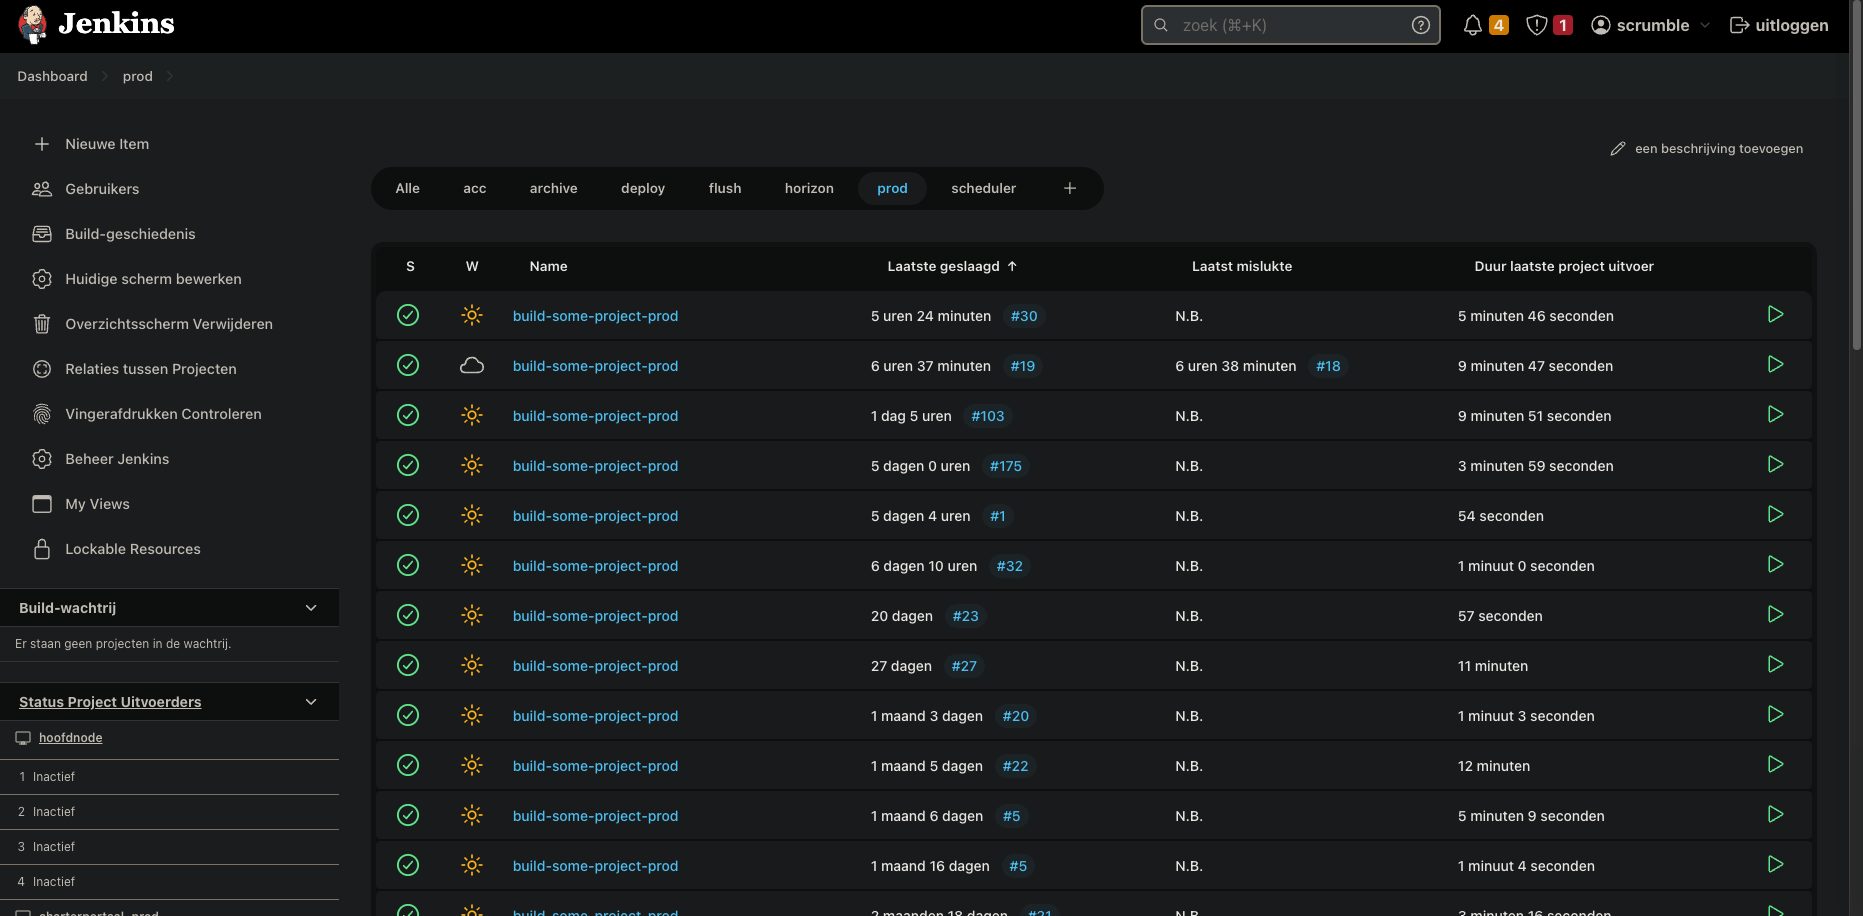
Task: Open Dashboard breadcrumb dropdown chevron
Action: tap(104, 76)
